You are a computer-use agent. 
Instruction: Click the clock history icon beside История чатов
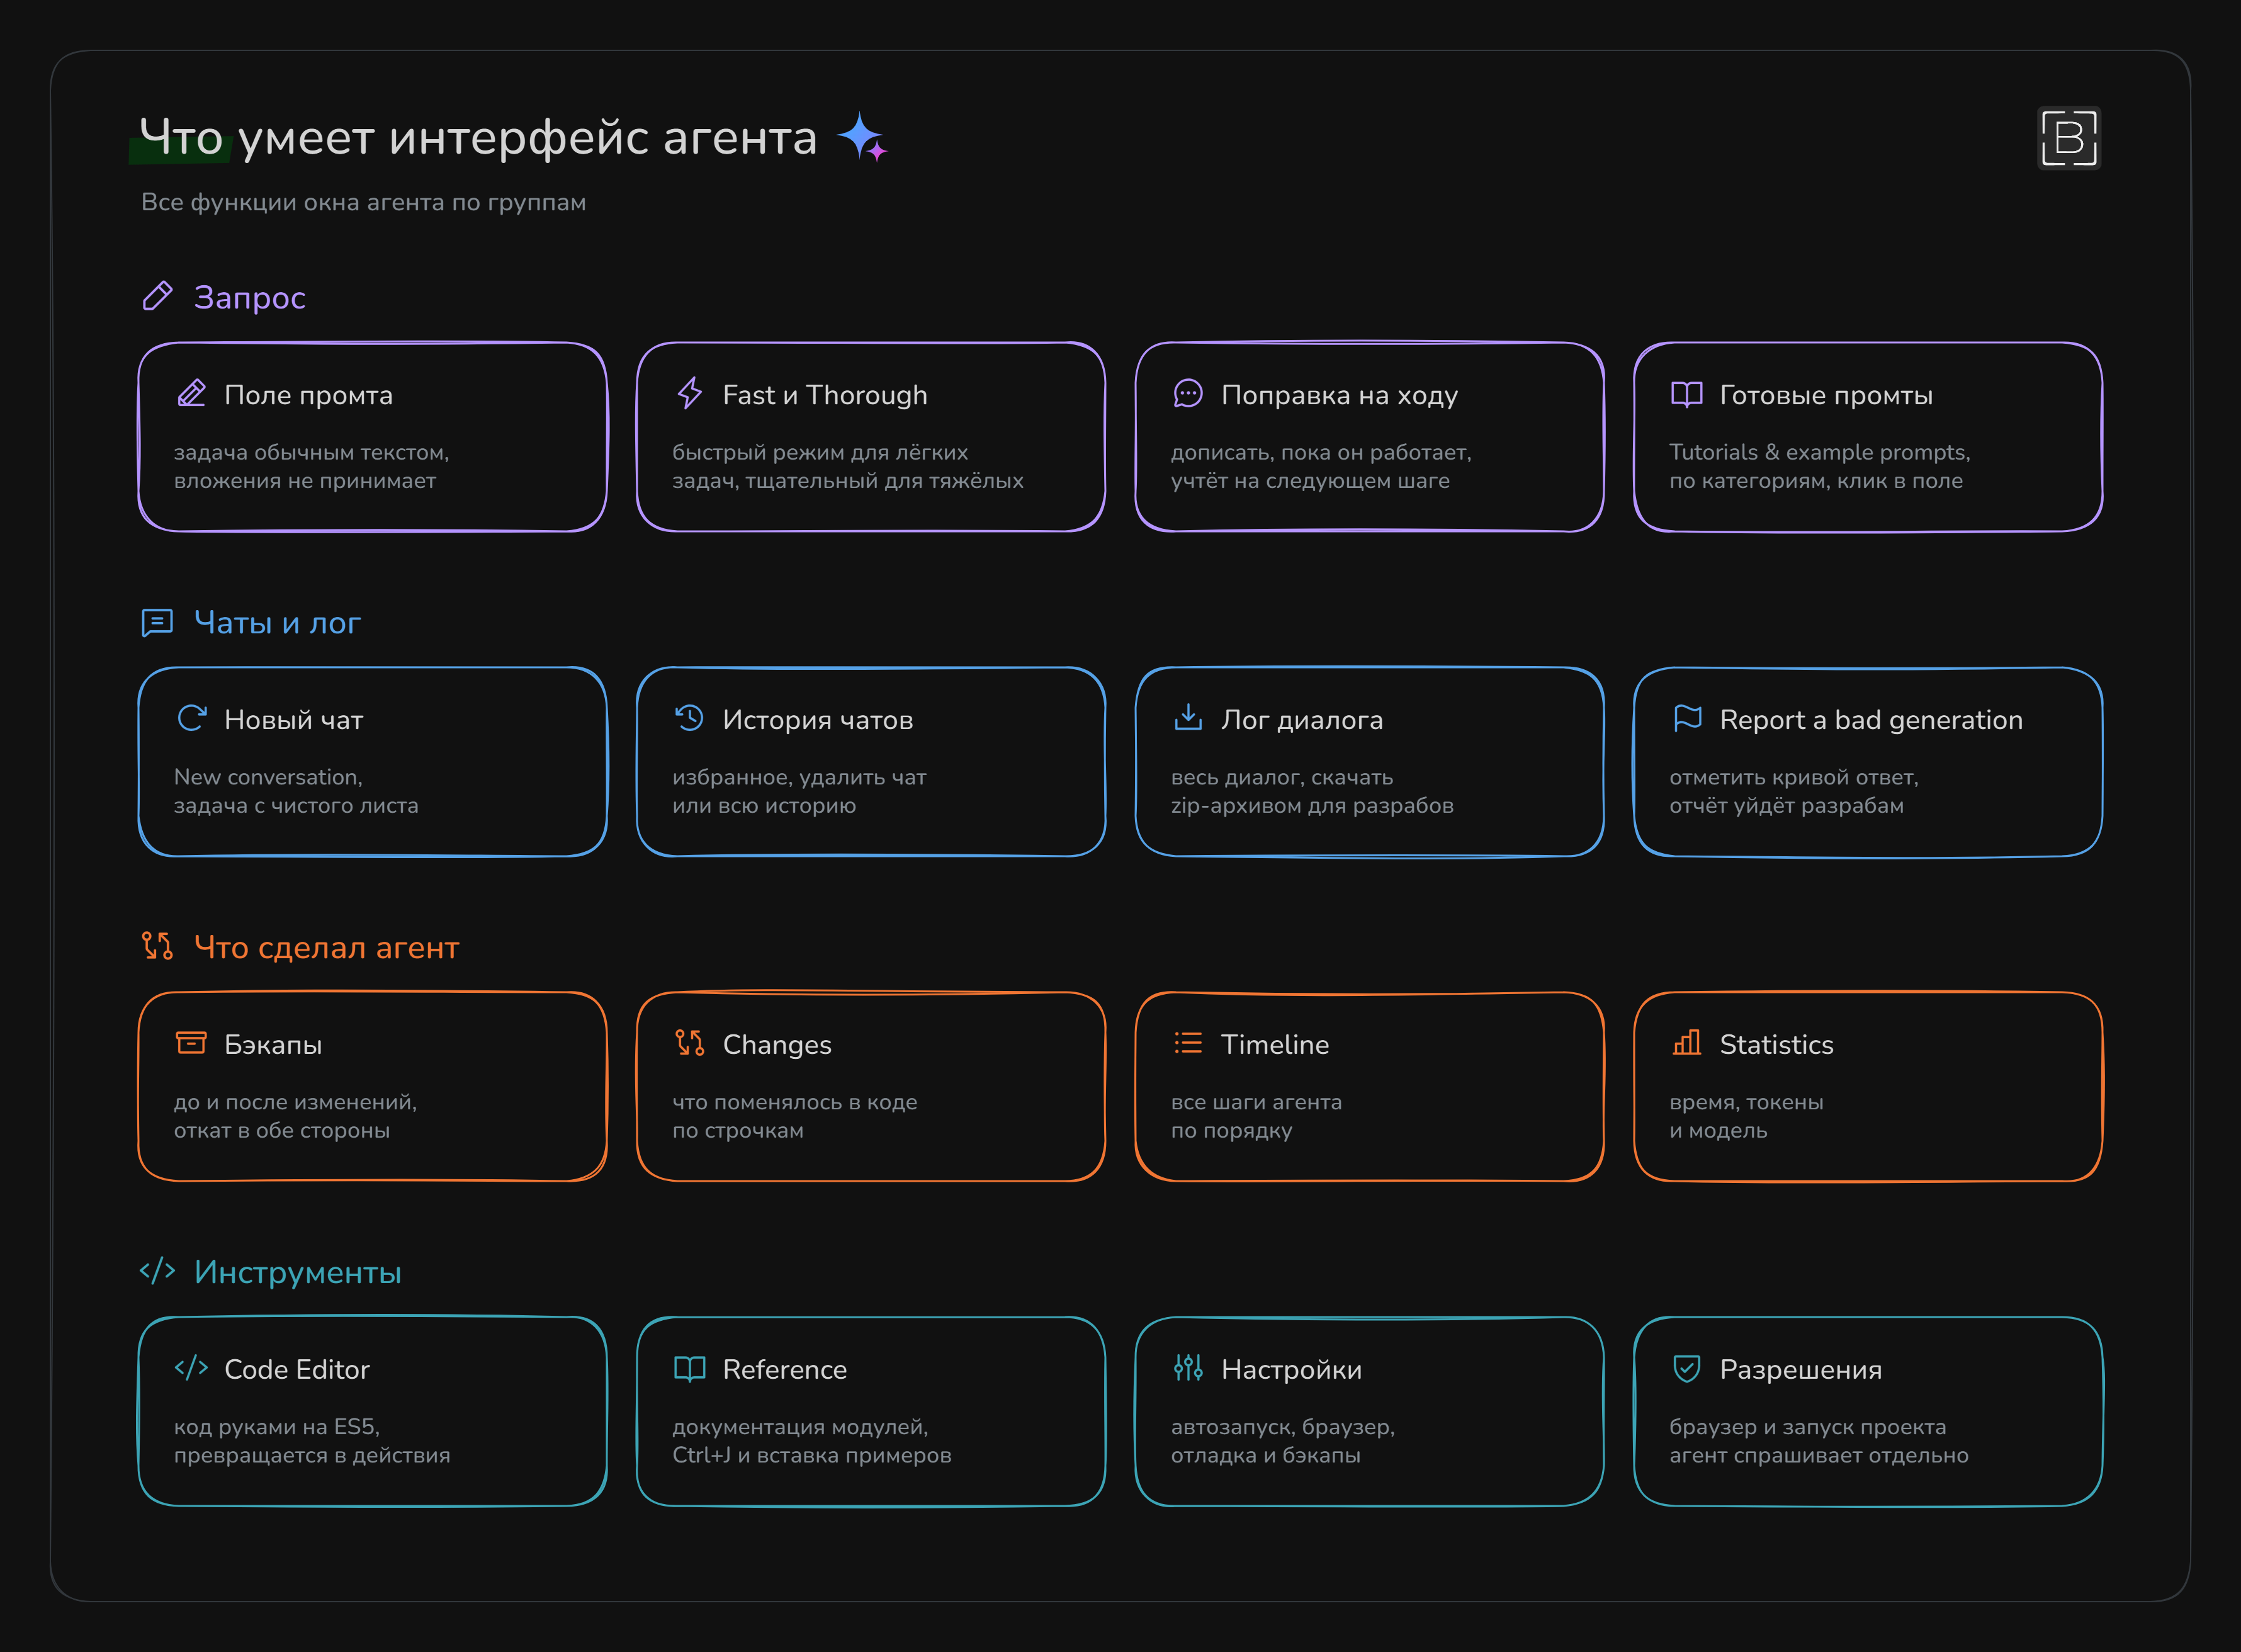pos(690,718)
